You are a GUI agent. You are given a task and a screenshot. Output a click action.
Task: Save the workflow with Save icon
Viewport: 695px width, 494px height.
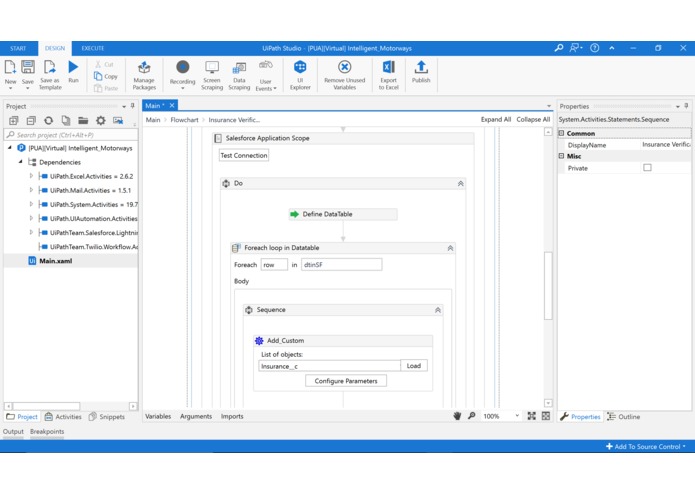(x=27, y=73)
